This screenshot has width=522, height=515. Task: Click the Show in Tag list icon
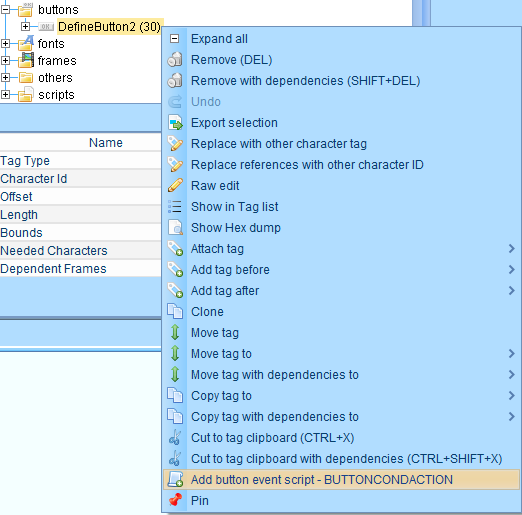pyautogui.click(x=175, y=207)
